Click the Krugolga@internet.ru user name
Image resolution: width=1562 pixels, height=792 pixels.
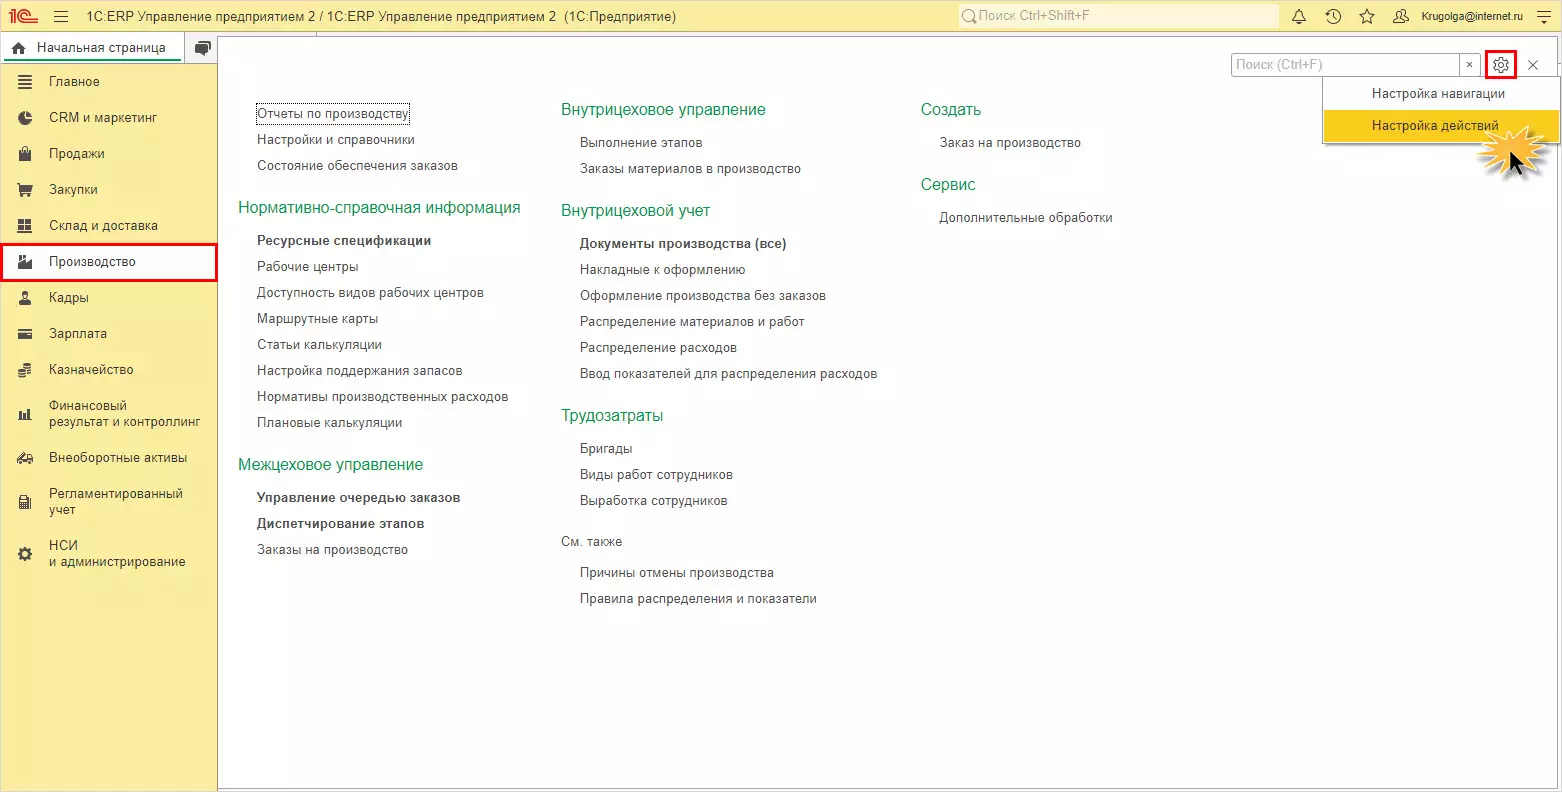1472,17
